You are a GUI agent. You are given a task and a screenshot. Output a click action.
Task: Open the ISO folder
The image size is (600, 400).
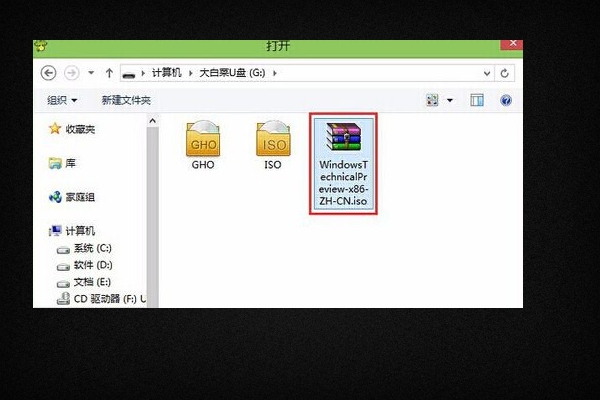pos(272,145)
